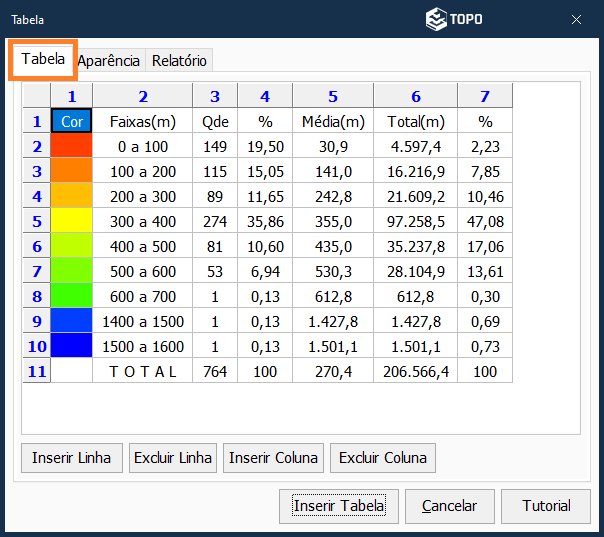Select the orange swatch for 100 a 200
Screen dimensions: 604x537
click(x=72, y=170)
